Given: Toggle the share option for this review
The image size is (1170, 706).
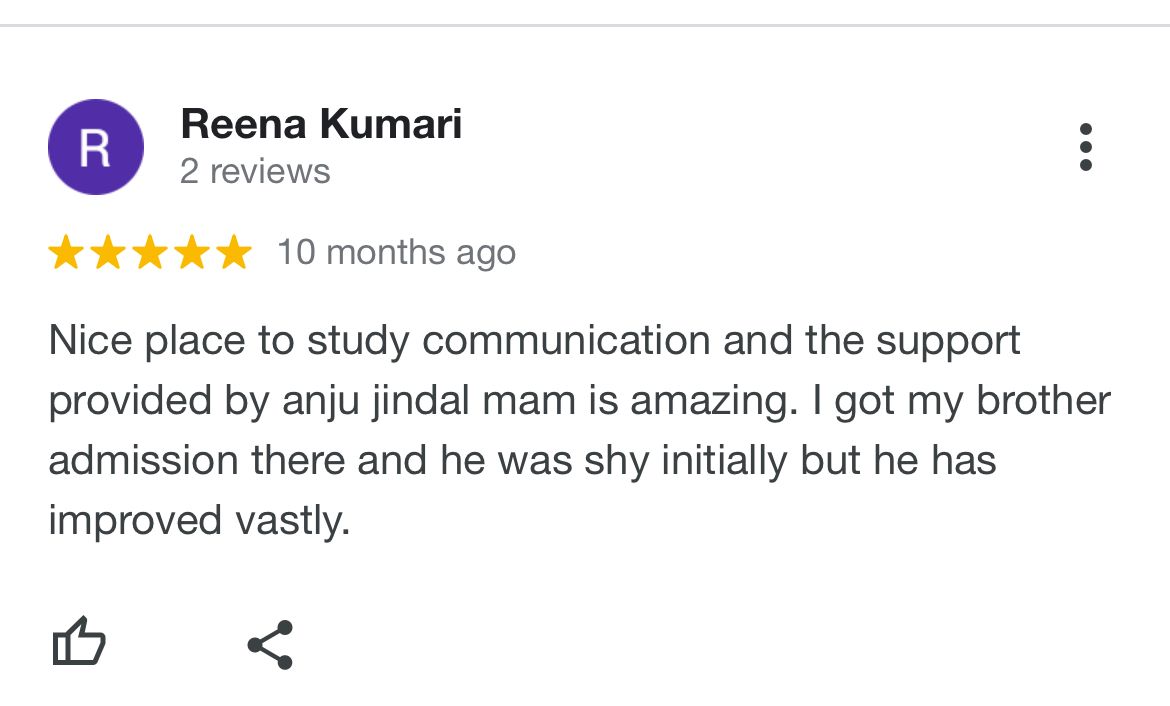Looking at the screenshot, I should (x=268, y=644).
